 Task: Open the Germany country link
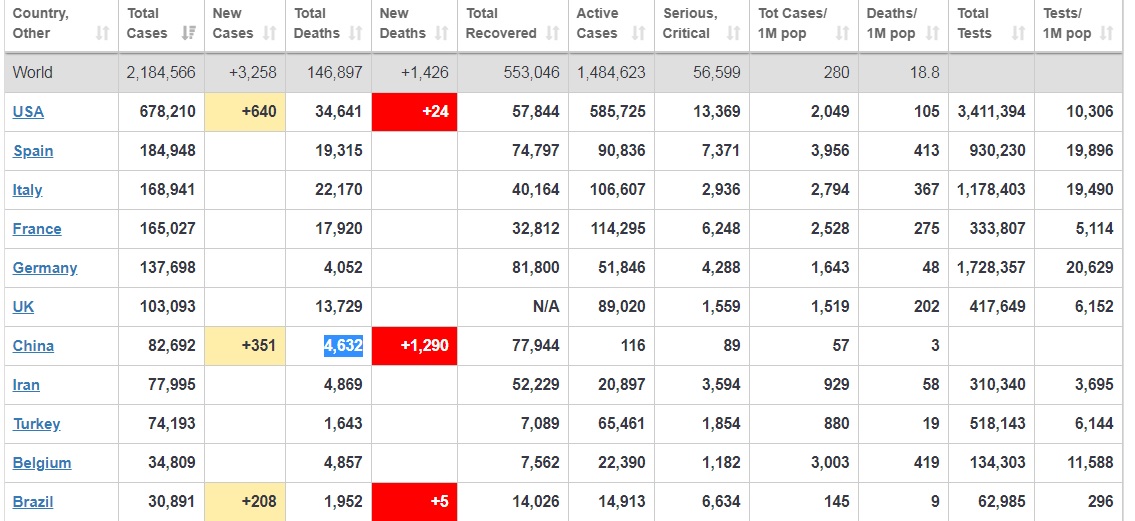click(x=45, y=268)
